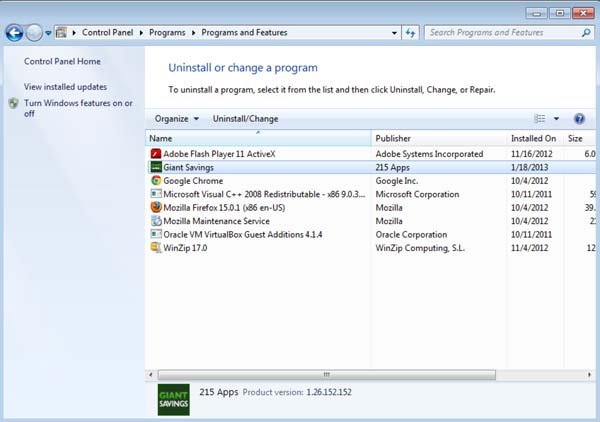Click WinZip Computing, S.L. publisher cell
The height and width of the screenshot is (422, 600).
(420, 248)
